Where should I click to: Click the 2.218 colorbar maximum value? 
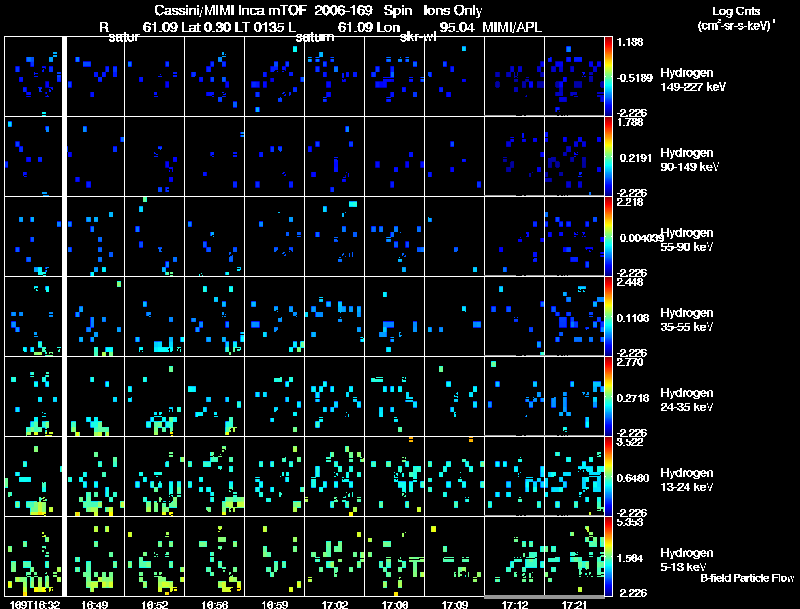(x=630, y=202)
